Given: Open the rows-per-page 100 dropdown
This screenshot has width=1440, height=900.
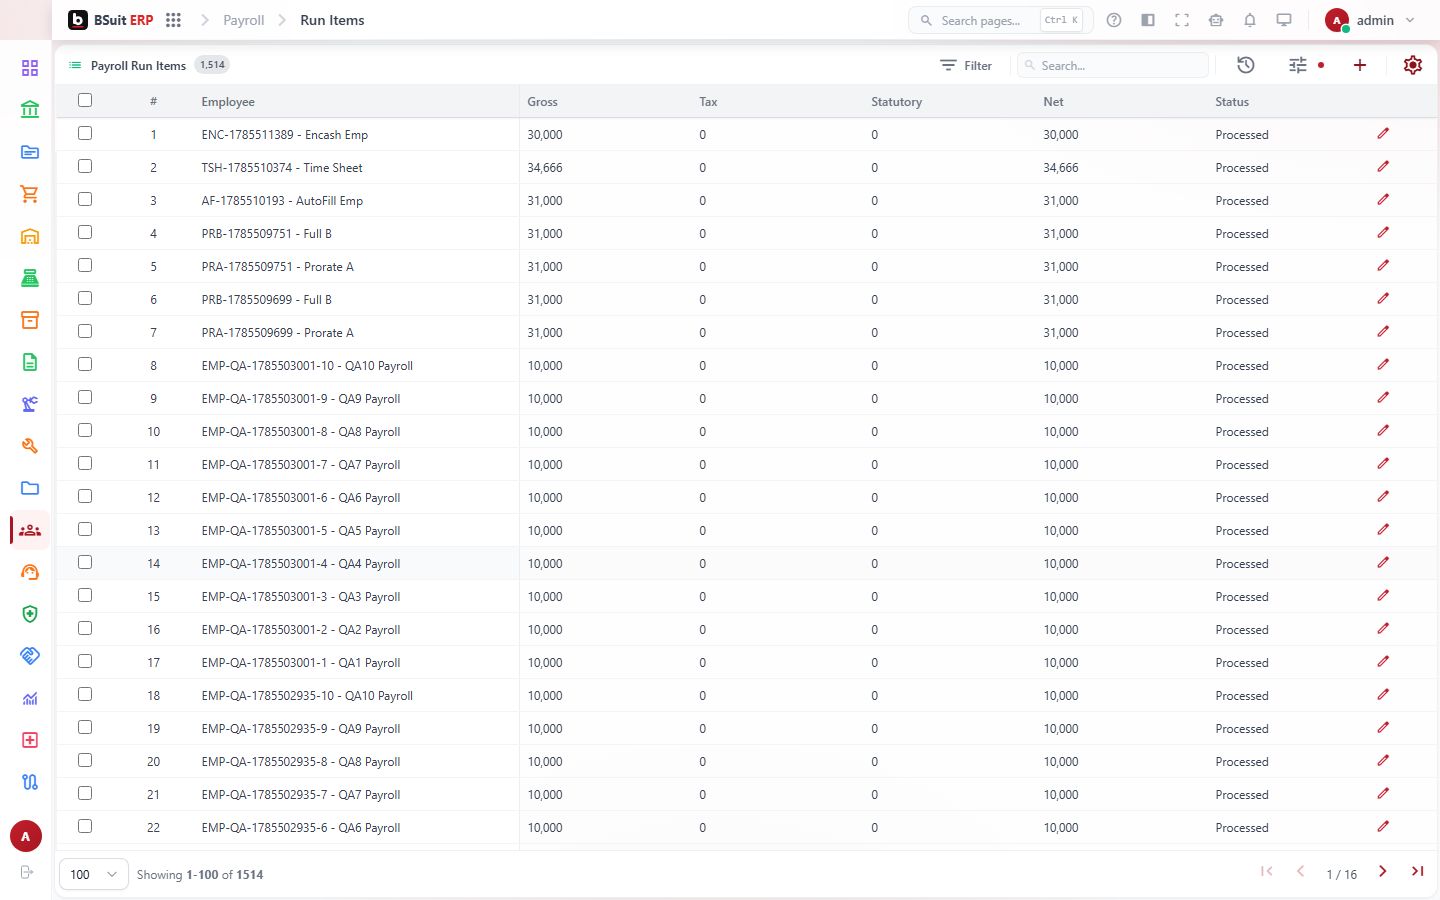Looking at the screenshot, I should [94, 874].
